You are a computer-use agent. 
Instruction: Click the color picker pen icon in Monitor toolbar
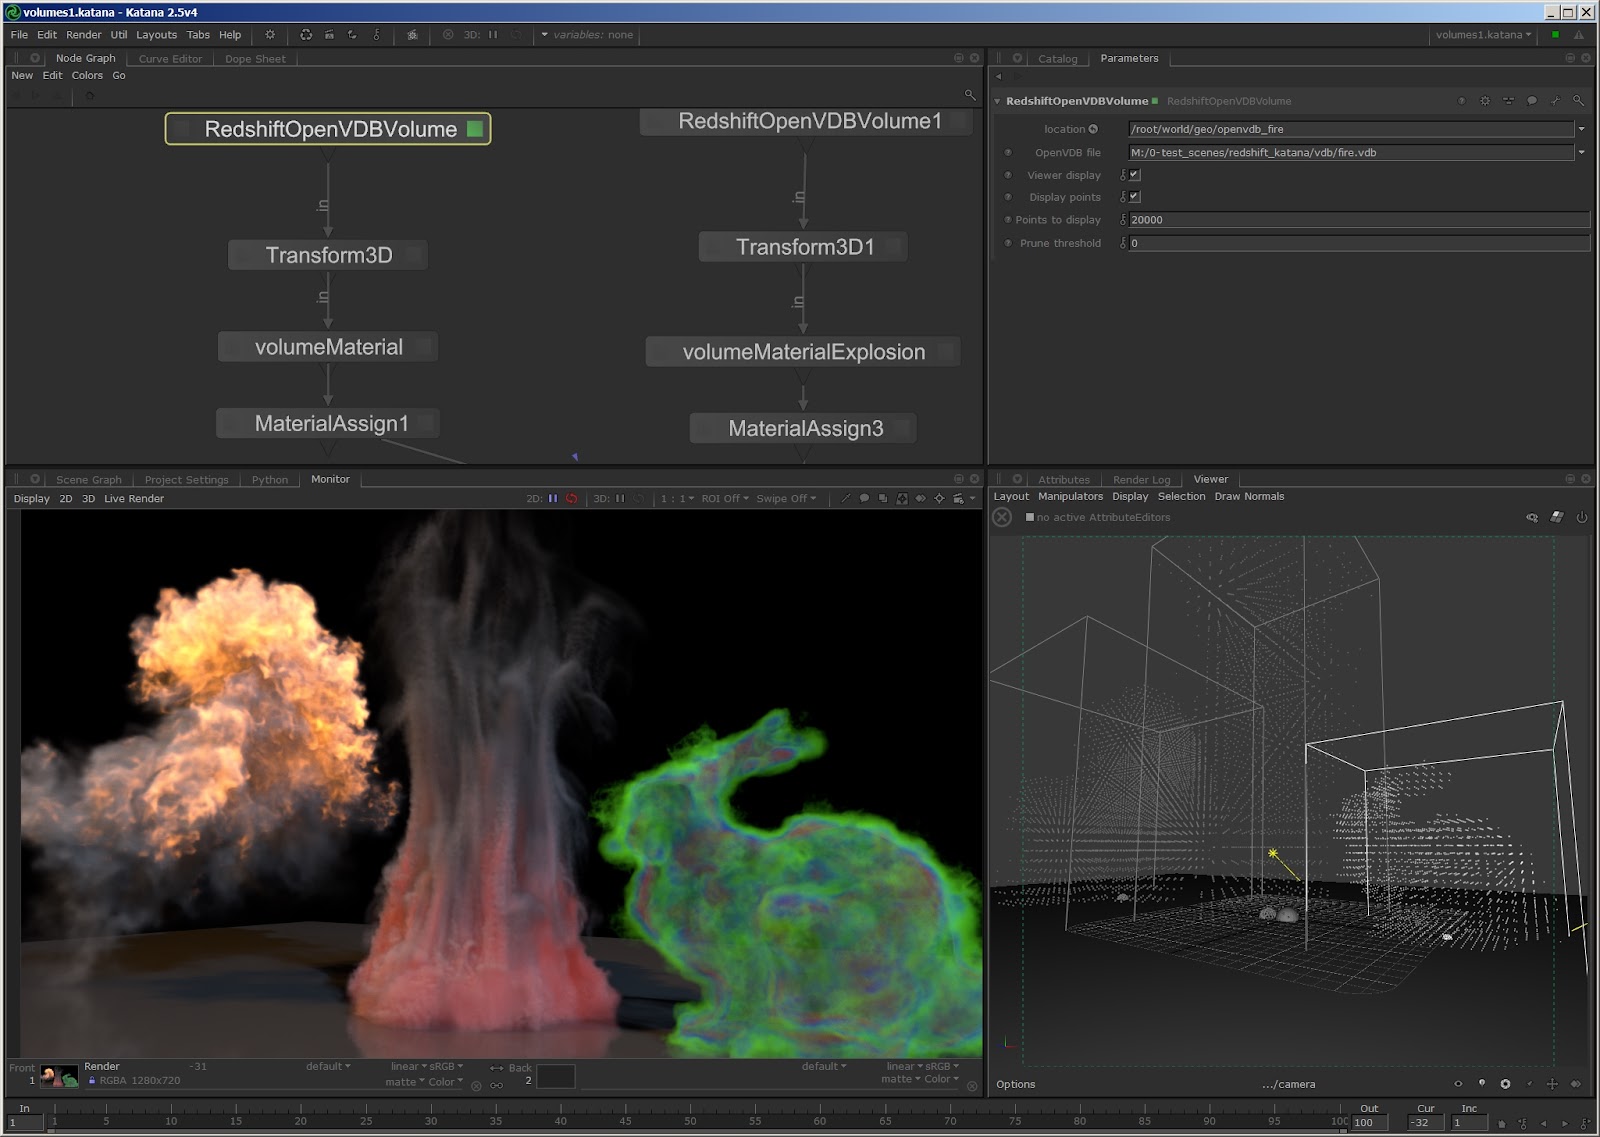846,498
